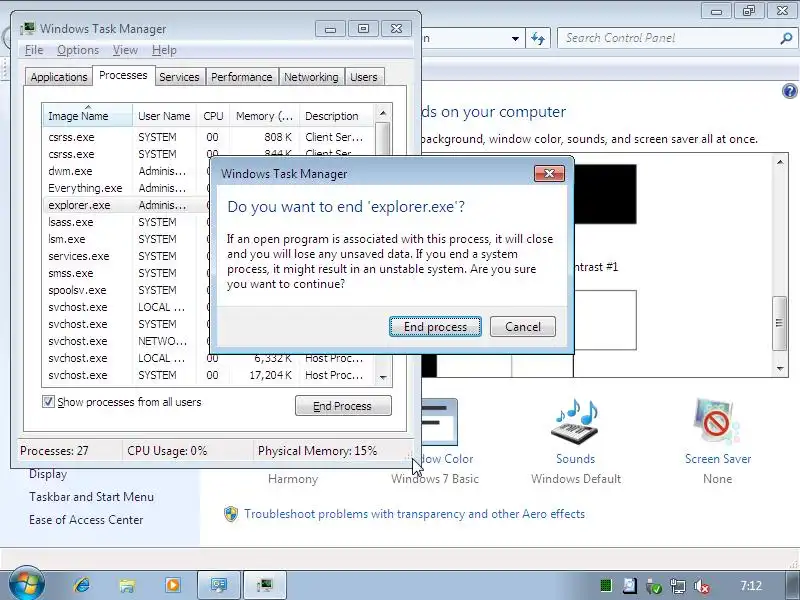Image resolution: width=800 pixels, height=600 pixels.
Task: Select the lsass.exe process row
Action: point(127,222)
